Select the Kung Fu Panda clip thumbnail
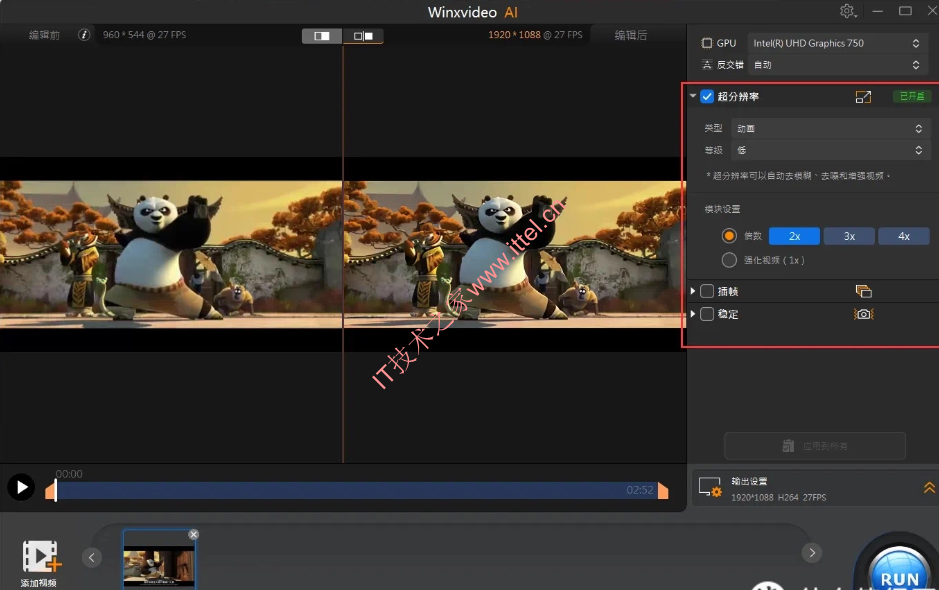 pyautogui.click(x=159, y=560)
